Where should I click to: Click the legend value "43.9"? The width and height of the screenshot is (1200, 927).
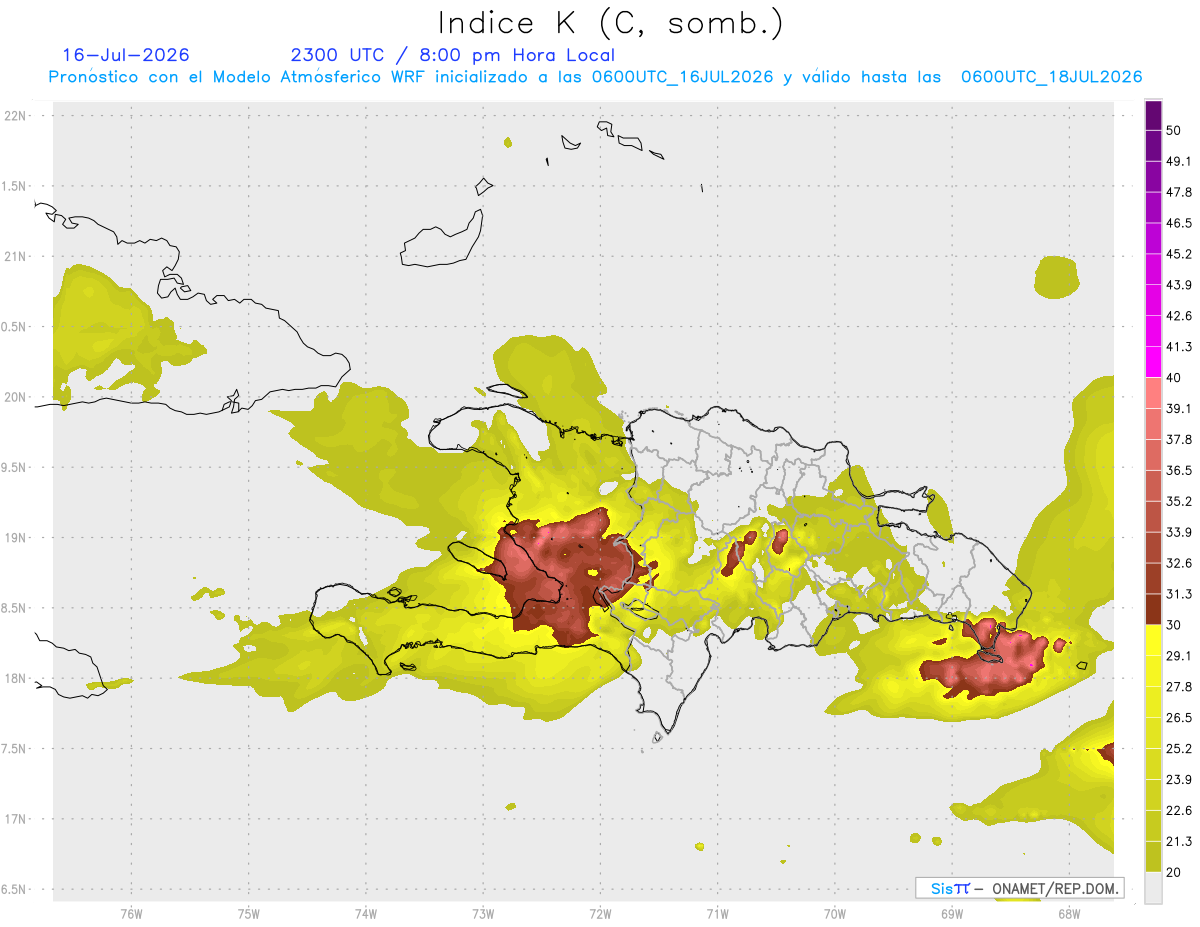1179,285
